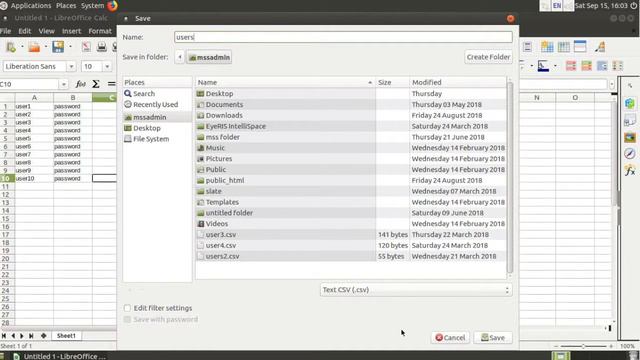Image resolution: width=640 pixels, height=360 pixels.
Task: Click last sheet navigation arrow in Calc
Action: point(31,336)
